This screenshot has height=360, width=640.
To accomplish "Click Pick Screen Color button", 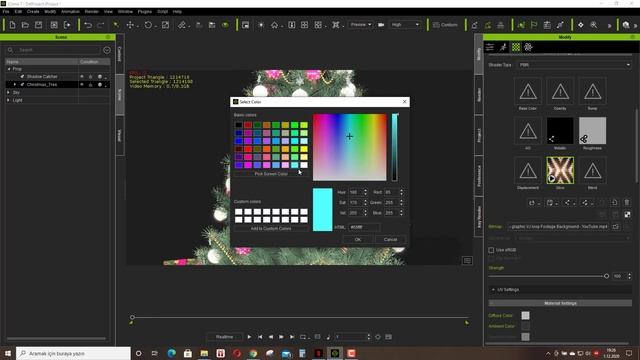I will pyautogui.click(x=271, y=174).
